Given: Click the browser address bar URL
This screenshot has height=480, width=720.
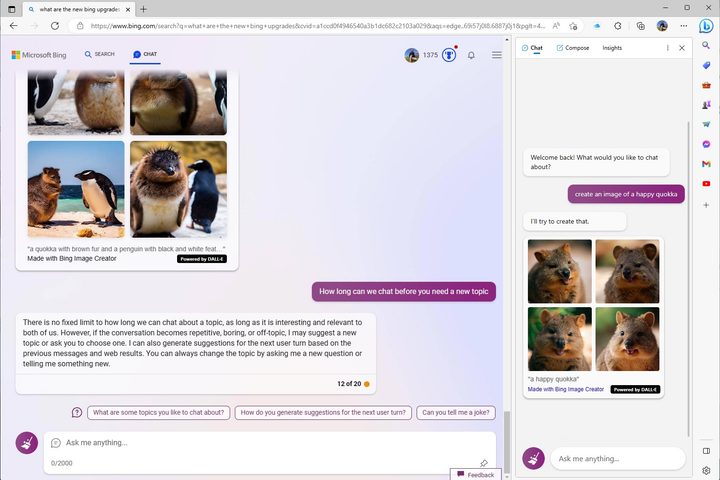Looking at the screenshot, I should [x=318, y=26].
